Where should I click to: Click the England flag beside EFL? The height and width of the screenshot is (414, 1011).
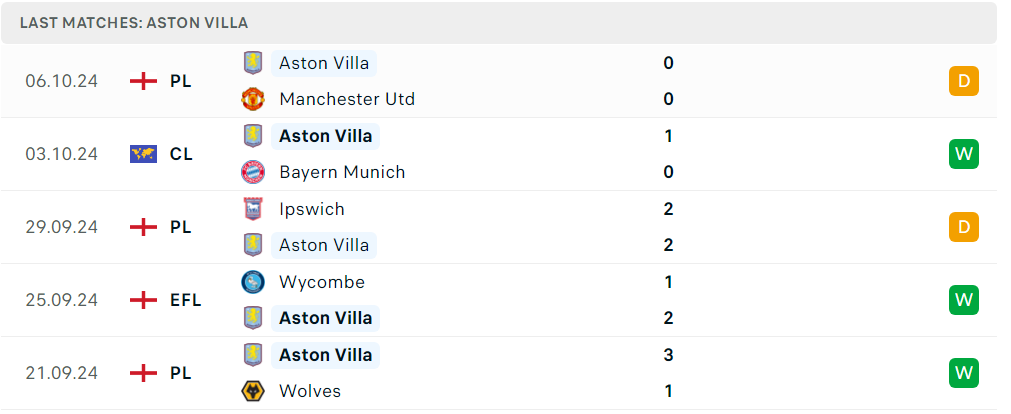tap(143, 300)
